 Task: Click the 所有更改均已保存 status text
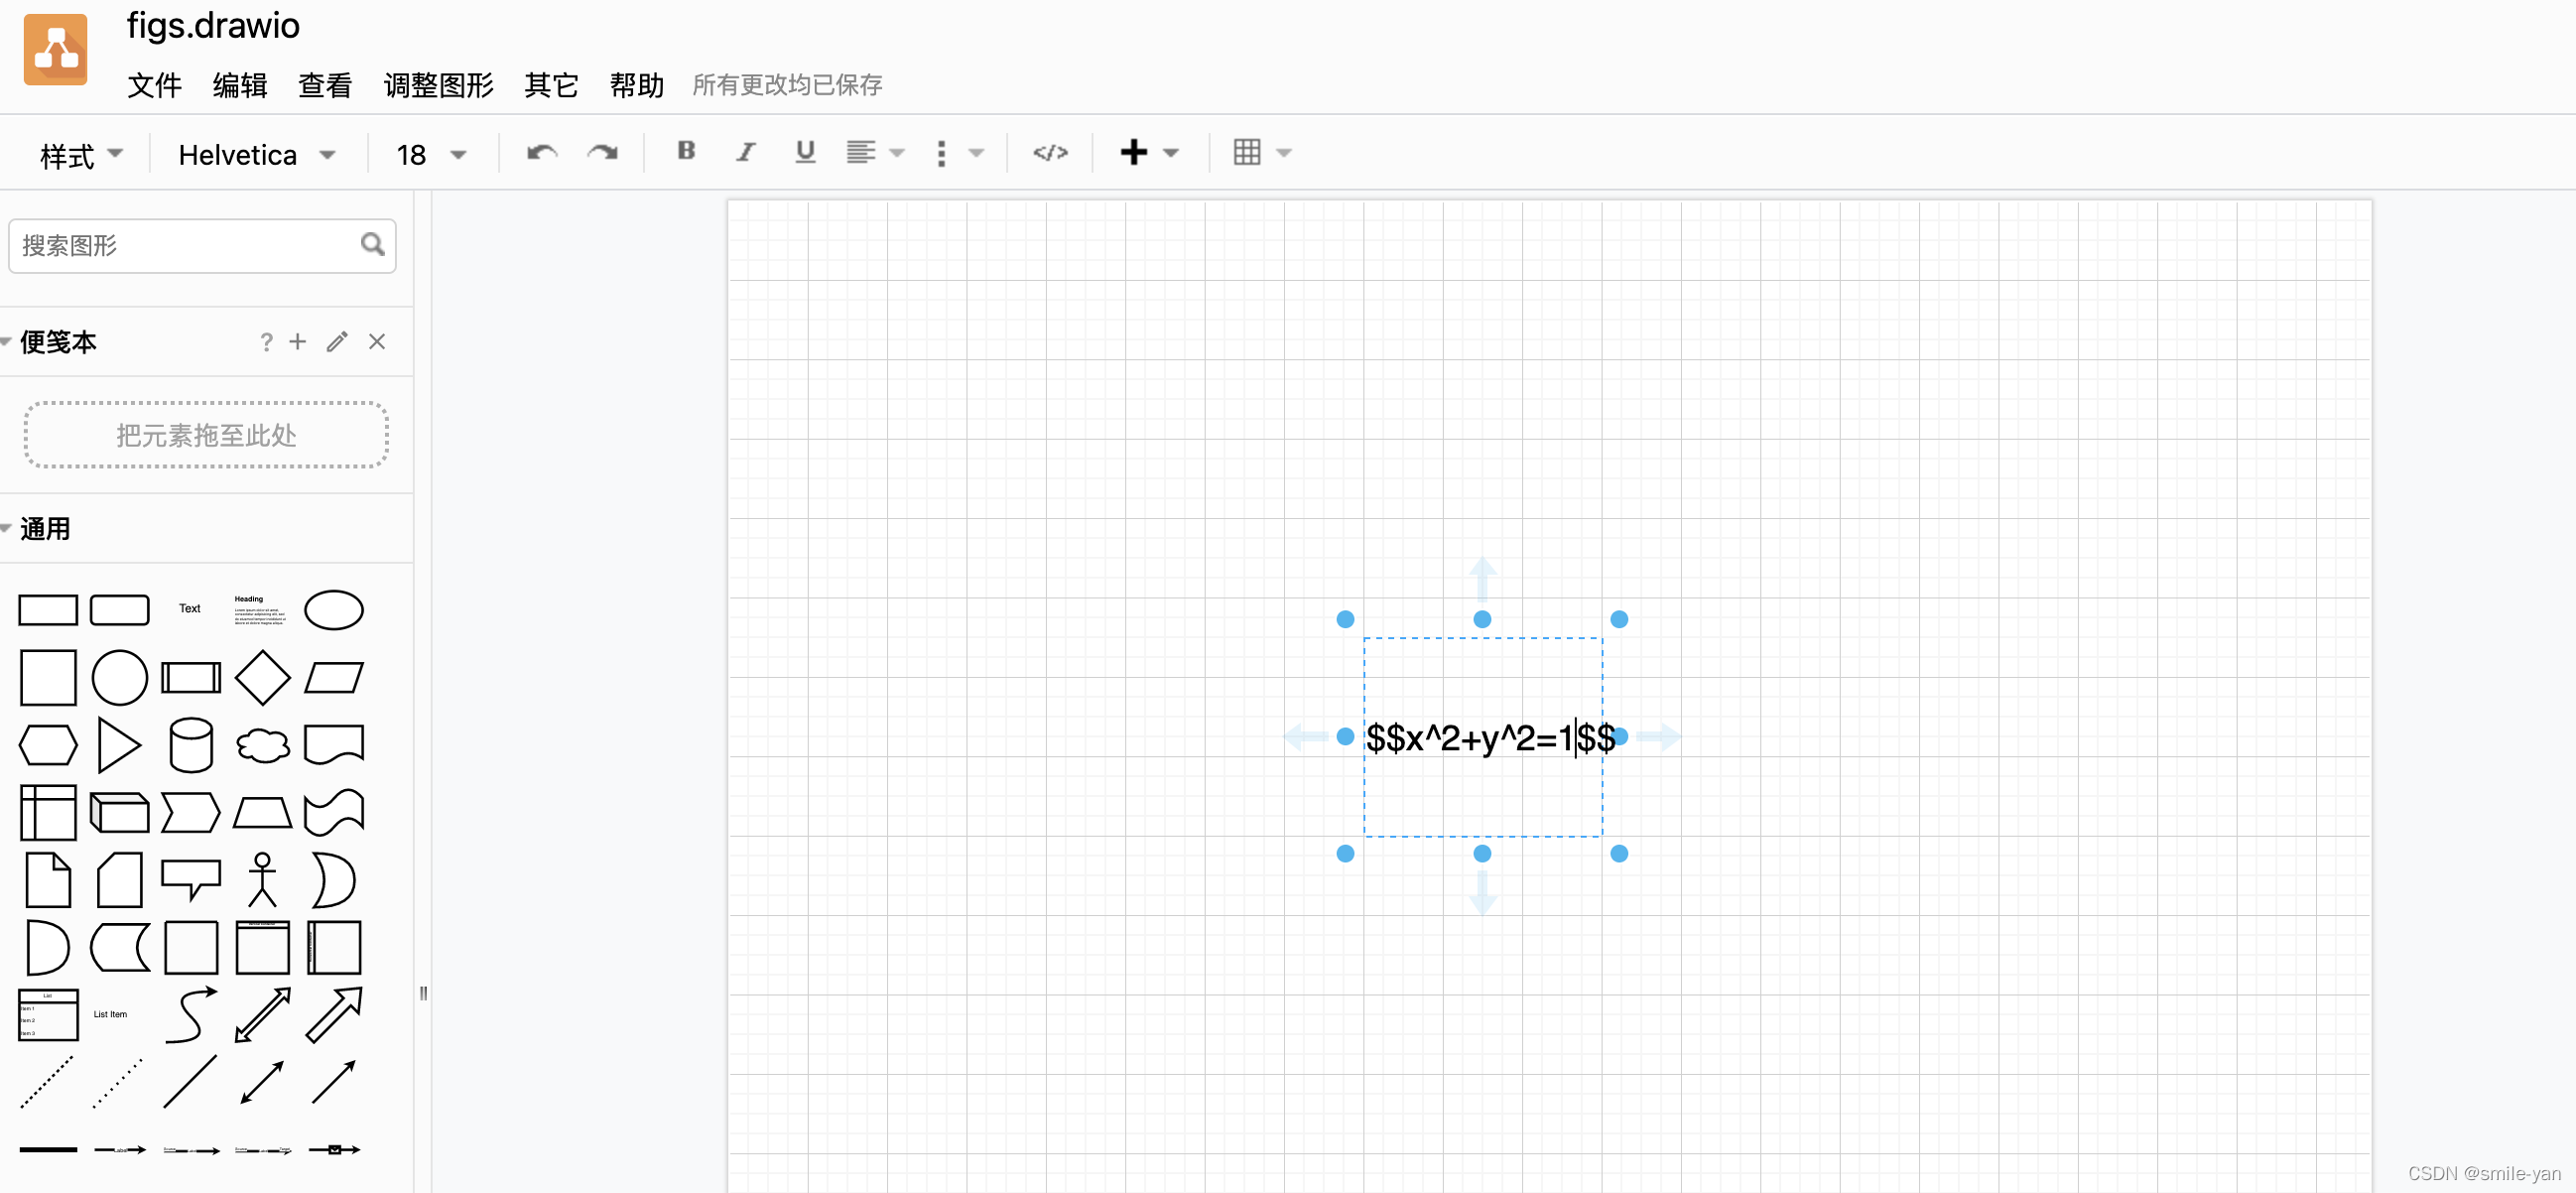[x=787, y=85]
